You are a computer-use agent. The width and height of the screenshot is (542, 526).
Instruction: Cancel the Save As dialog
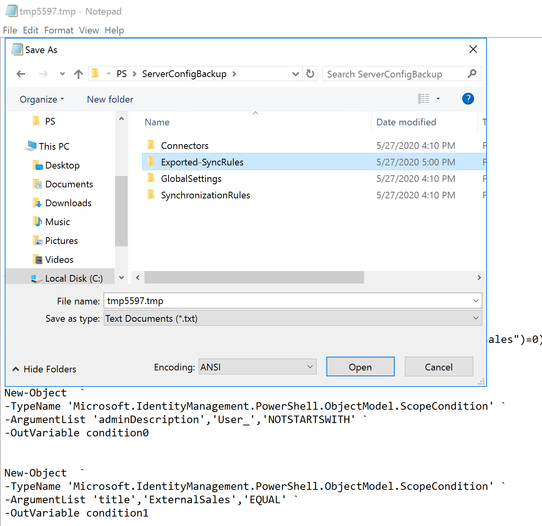(x=439, y=367)
